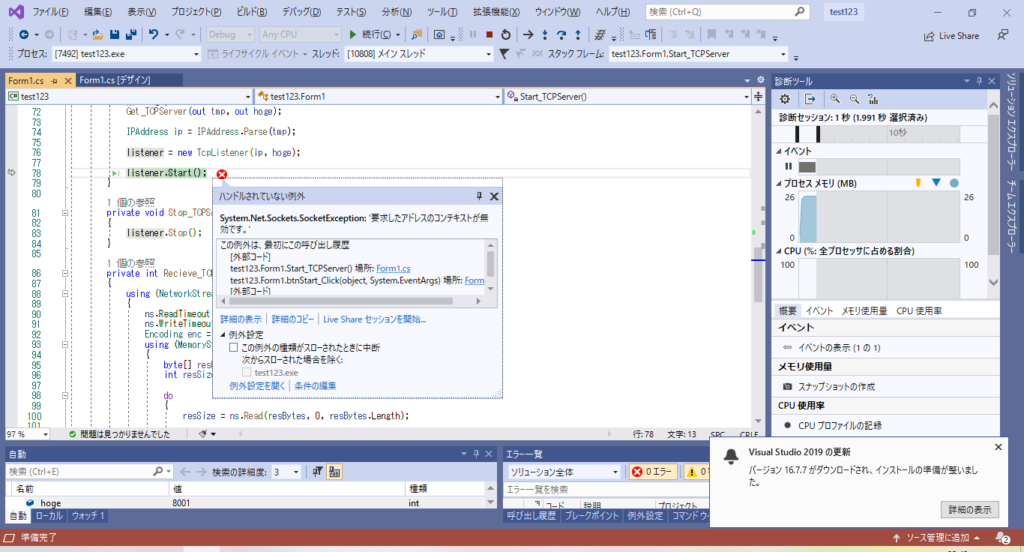Toggle the 0 Errors filter in Error List
The image size is (1024, 552).
652,472
